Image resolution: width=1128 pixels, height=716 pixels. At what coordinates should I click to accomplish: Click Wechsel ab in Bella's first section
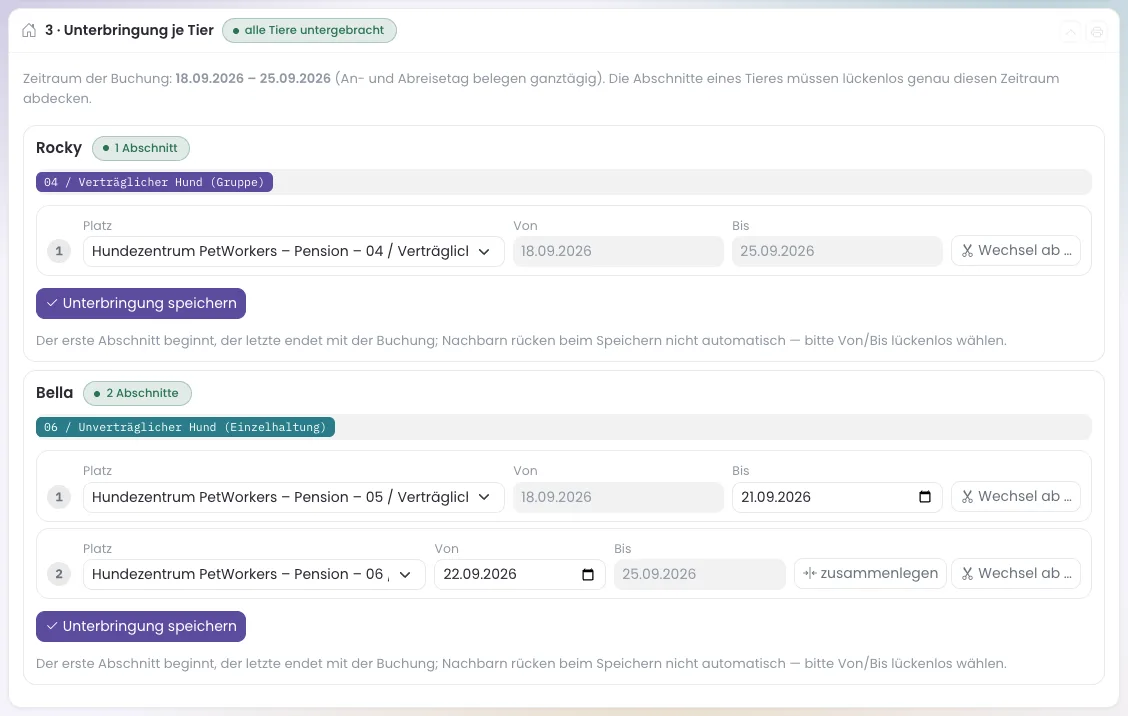tap(1016, 497)
